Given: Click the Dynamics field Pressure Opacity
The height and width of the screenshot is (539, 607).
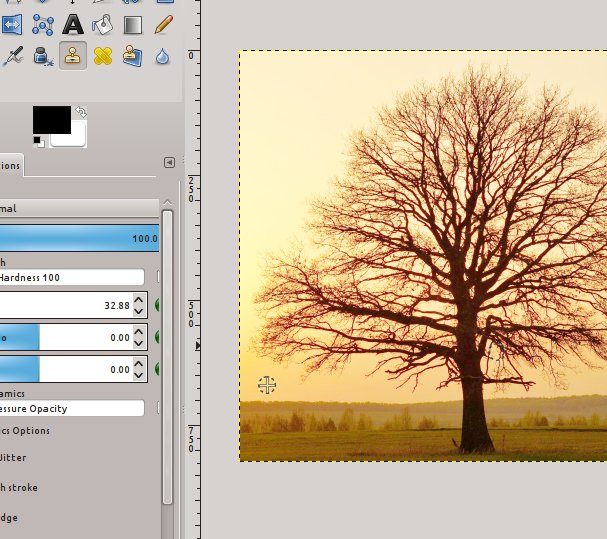Looking at the screenshot, I should 72,409.
